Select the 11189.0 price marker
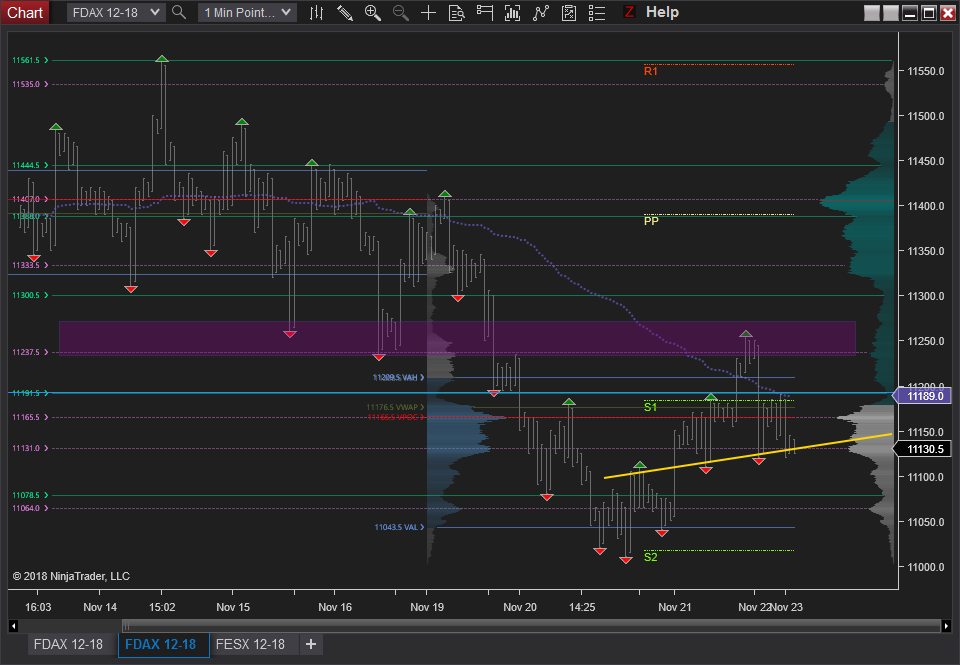 pos(923,396)
